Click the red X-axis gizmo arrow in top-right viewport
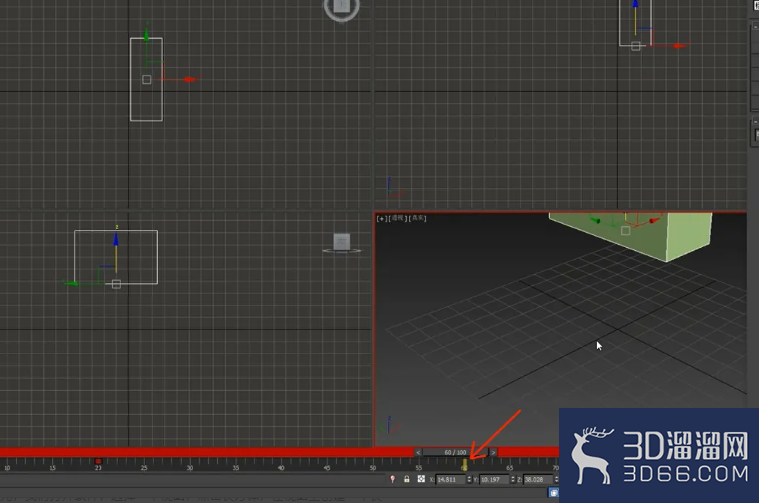Screen dimensions: 759x503 coord(680,46)
